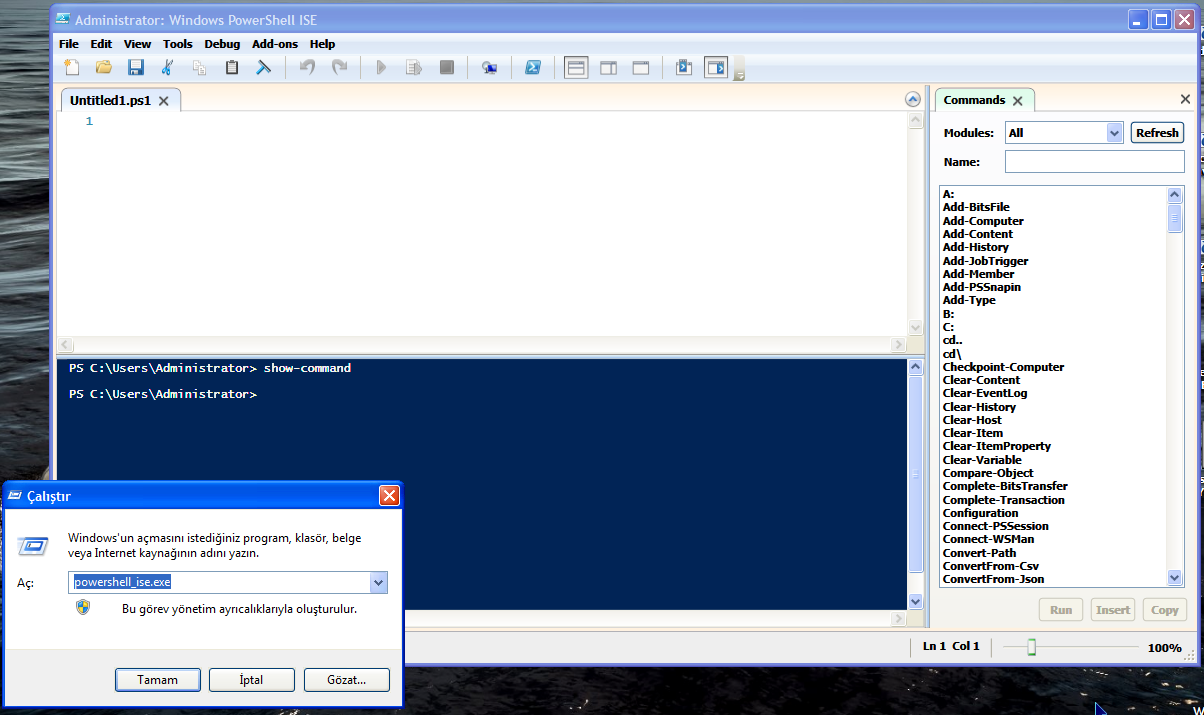
Task: Click İptal in Çalıştır dialog
Action: [x=251, y=680]
